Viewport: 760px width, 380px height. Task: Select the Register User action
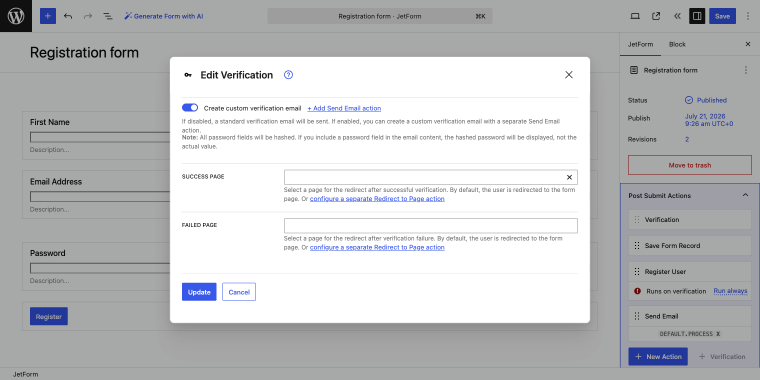[690, 271]
